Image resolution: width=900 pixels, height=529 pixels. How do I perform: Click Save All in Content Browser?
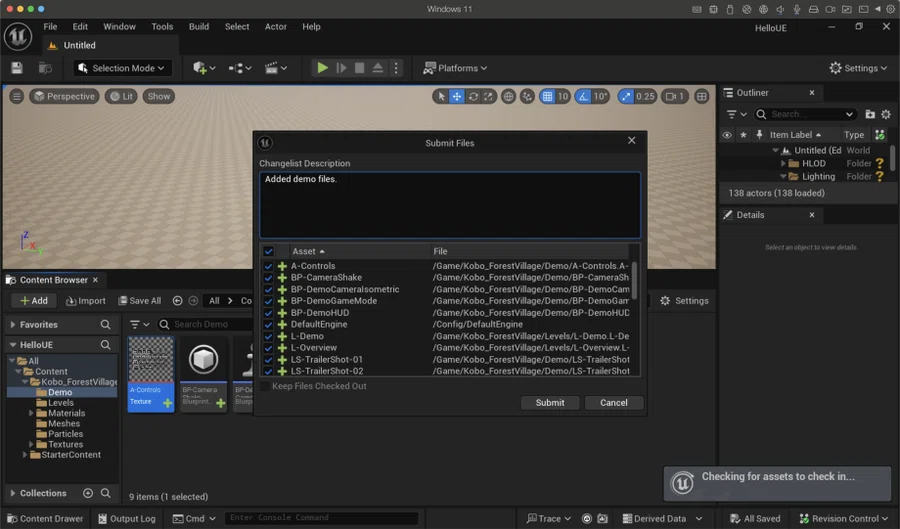tap(139, 301)
